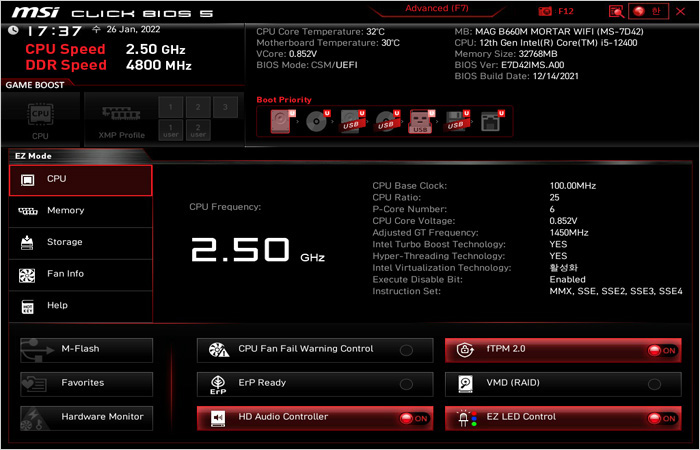This screenshot has height=450, width=700.
Task: Enable VMD (RAID) option
Action: tap(654, 384)
